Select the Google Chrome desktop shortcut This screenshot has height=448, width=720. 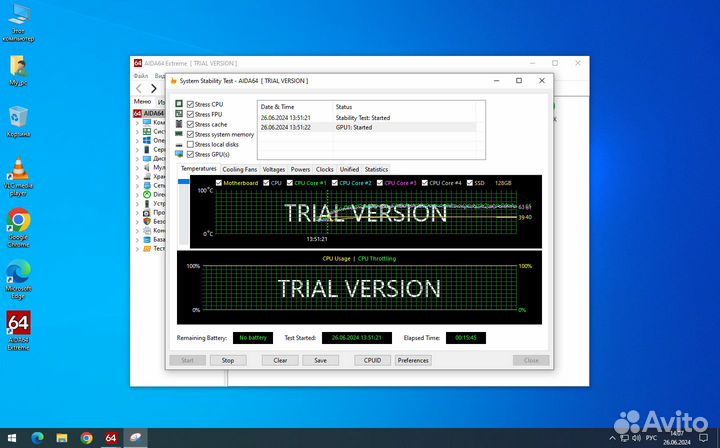(18, 228)
